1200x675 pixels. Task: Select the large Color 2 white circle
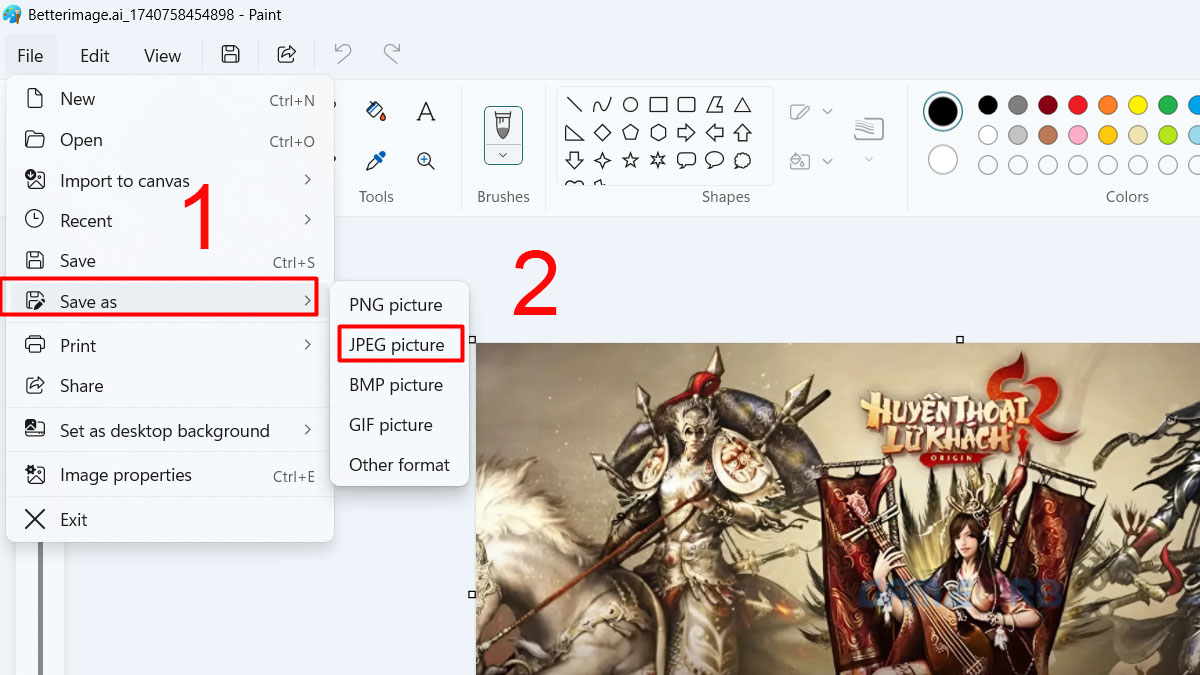[x=943, y=160]
